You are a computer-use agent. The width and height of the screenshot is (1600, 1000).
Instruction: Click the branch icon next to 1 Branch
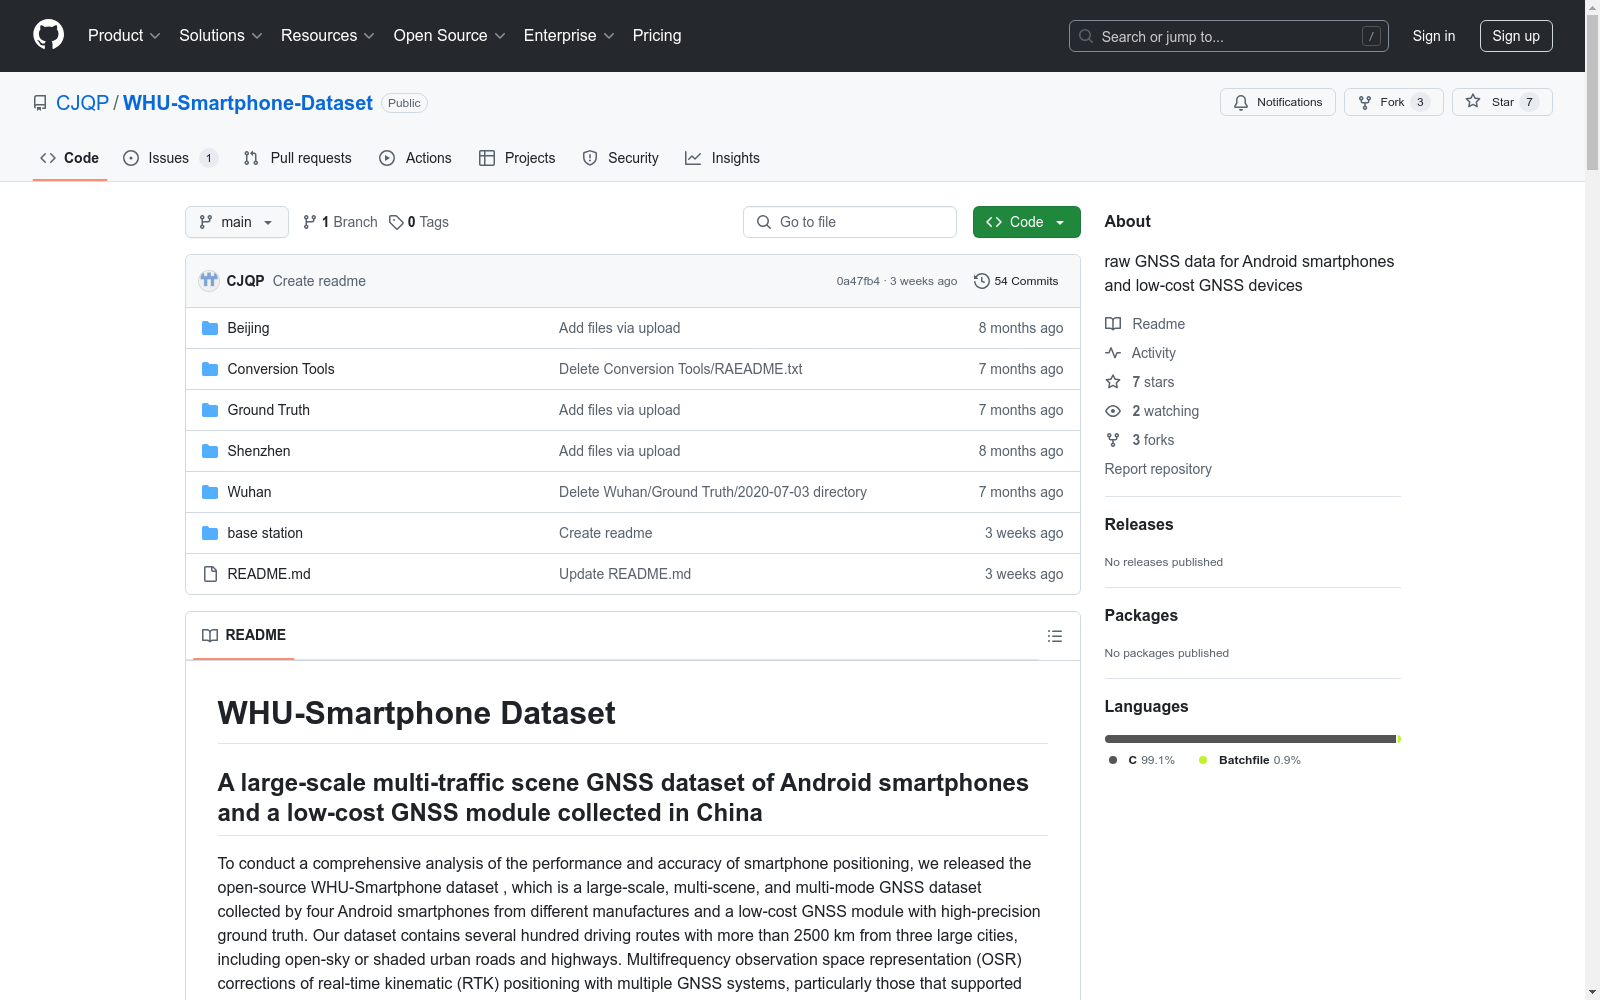309,221
